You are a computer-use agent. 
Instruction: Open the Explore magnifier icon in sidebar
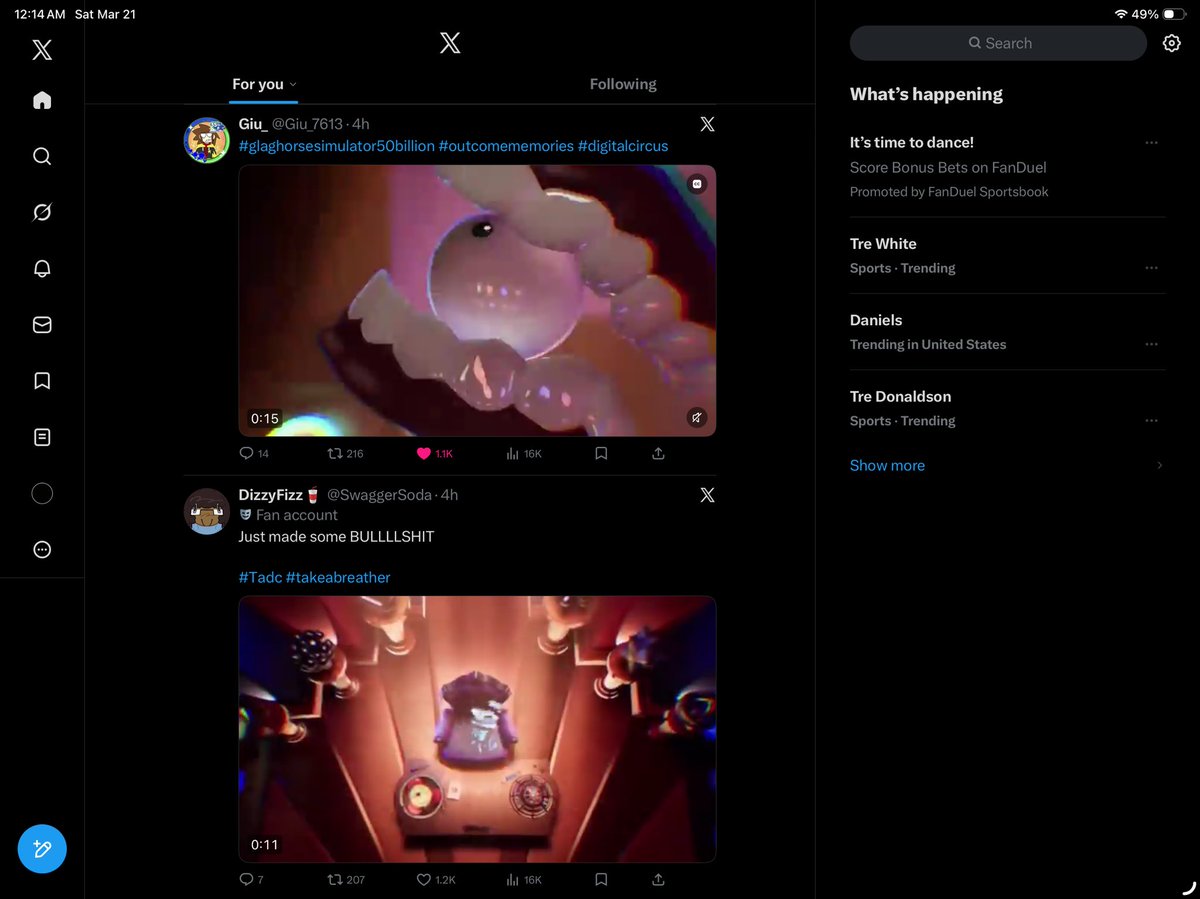pyautogui.click(x=42, y=156)
